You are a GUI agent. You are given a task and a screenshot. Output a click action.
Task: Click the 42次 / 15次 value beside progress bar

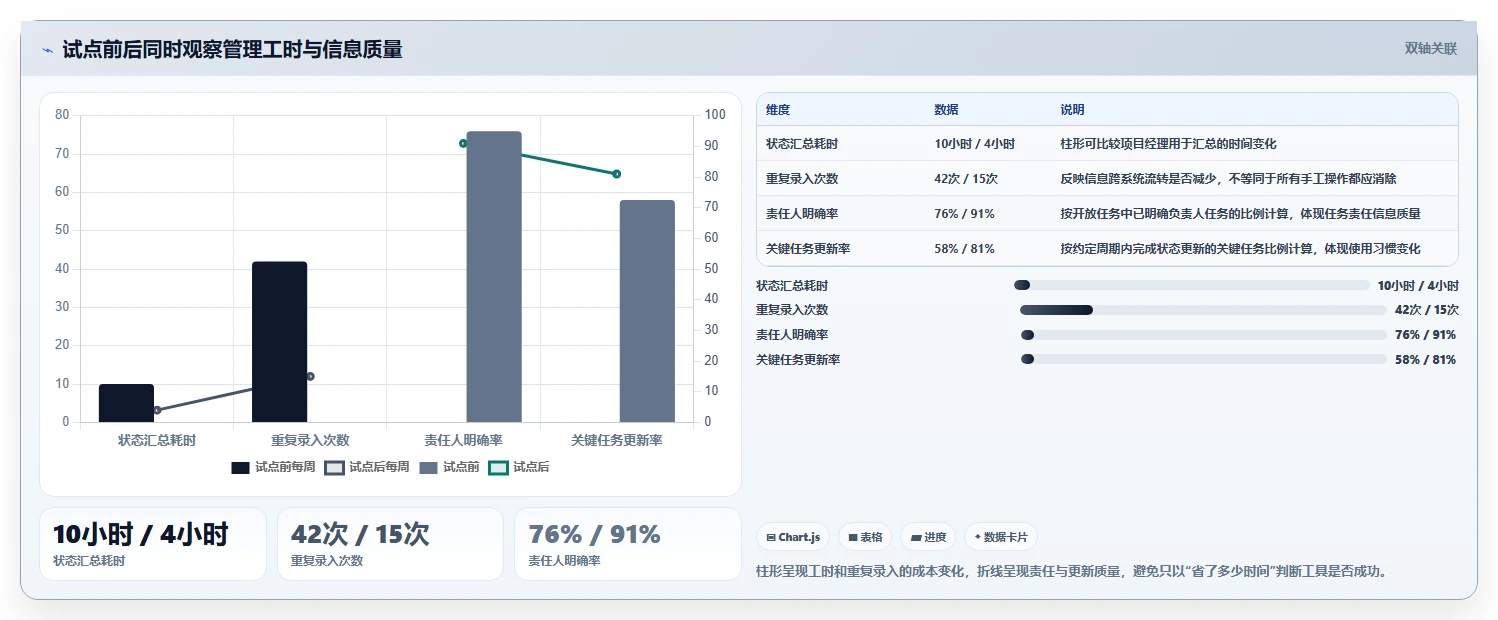click(1426, 310)
